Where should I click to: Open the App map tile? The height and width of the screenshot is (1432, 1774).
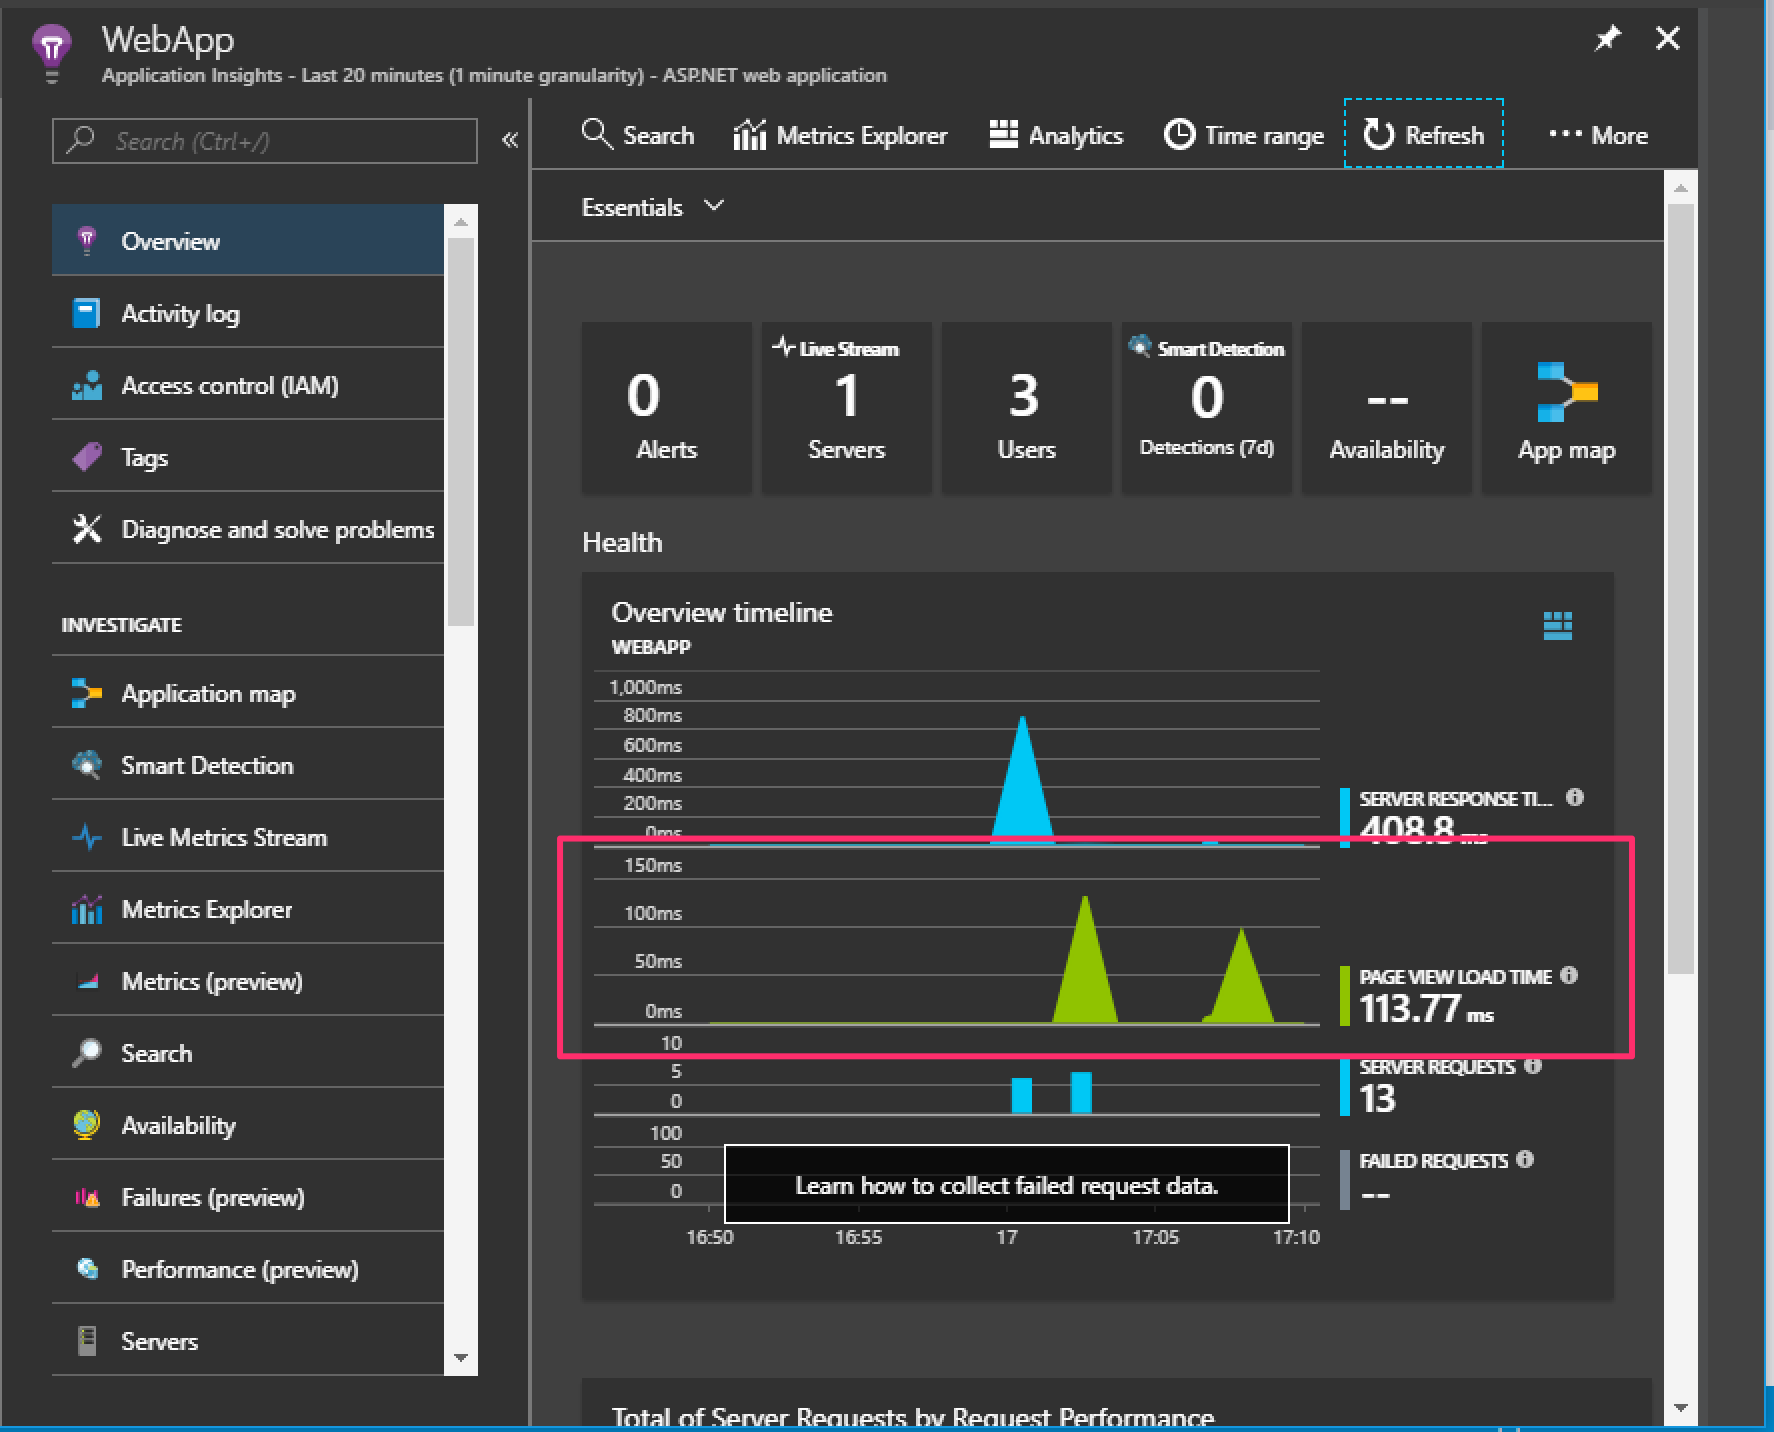click(x=1566, y=407)
